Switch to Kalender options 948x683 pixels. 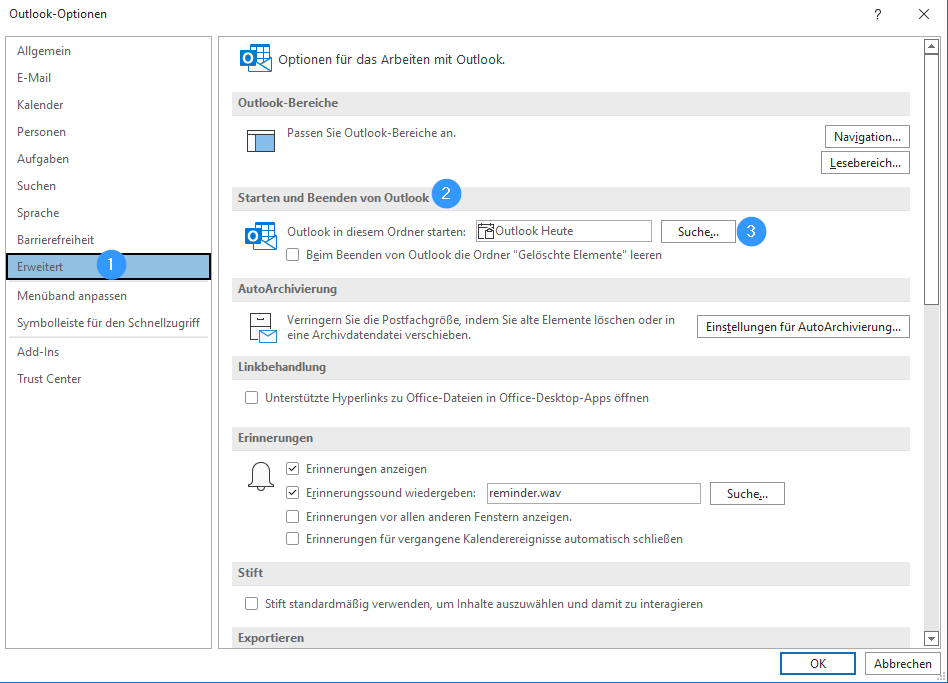(x=109, y=105)
